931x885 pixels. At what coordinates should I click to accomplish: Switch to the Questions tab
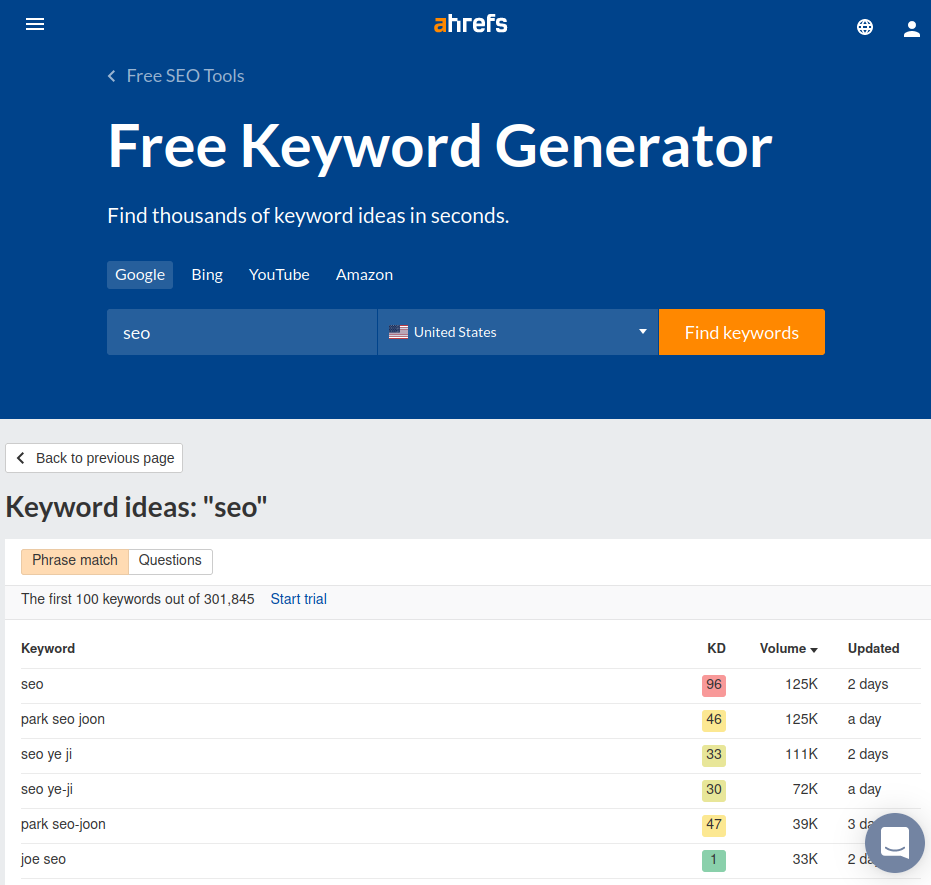(x=170, y=561)
